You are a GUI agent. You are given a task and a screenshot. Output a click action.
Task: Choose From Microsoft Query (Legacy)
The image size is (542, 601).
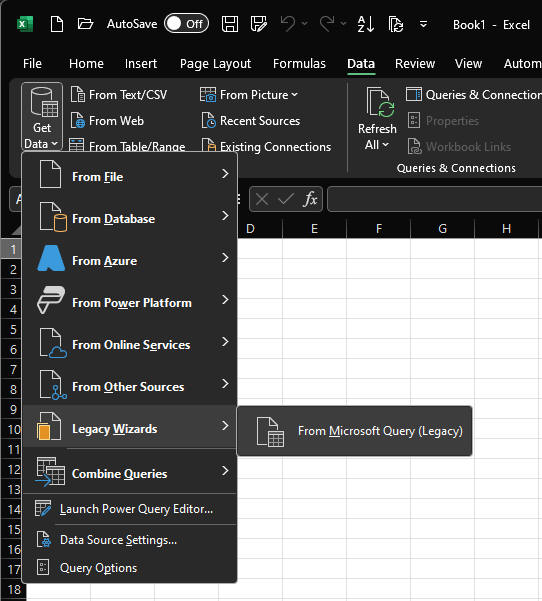coord(355,431)
